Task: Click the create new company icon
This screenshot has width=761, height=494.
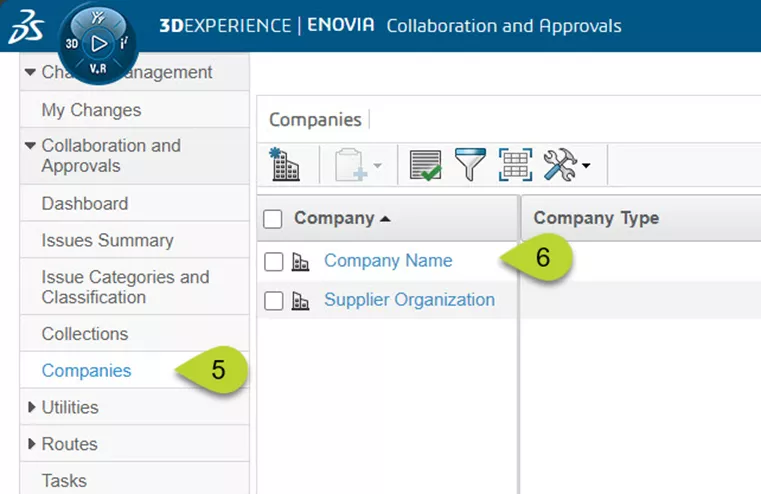Action: pos(285,165)
